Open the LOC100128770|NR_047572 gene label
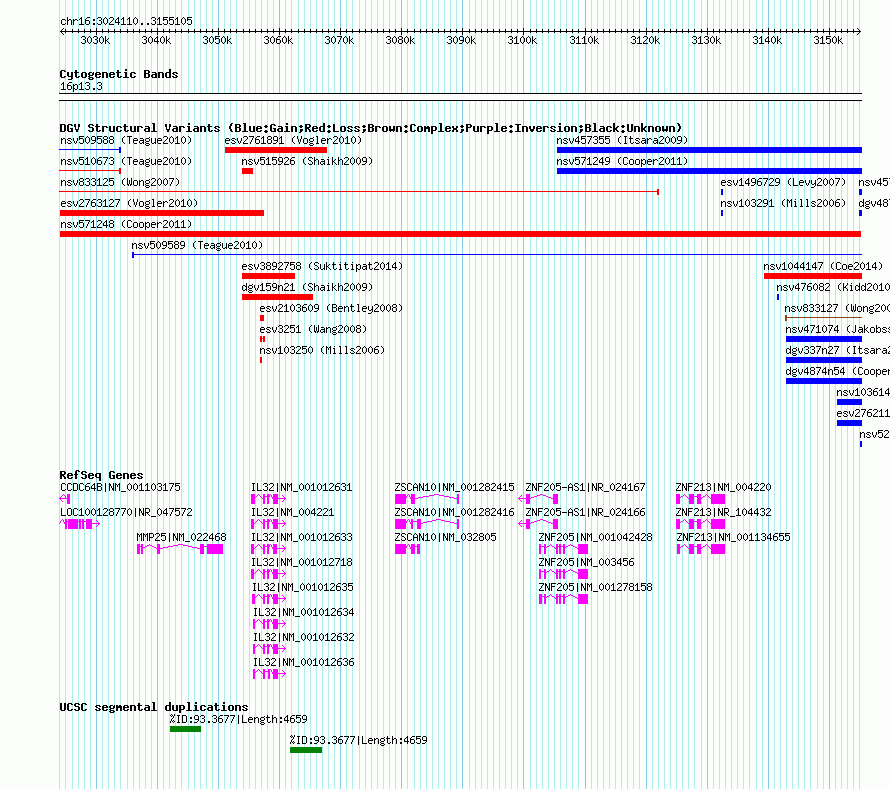The width and height of the screenshot is (890, 789). [x=126, y=512]
